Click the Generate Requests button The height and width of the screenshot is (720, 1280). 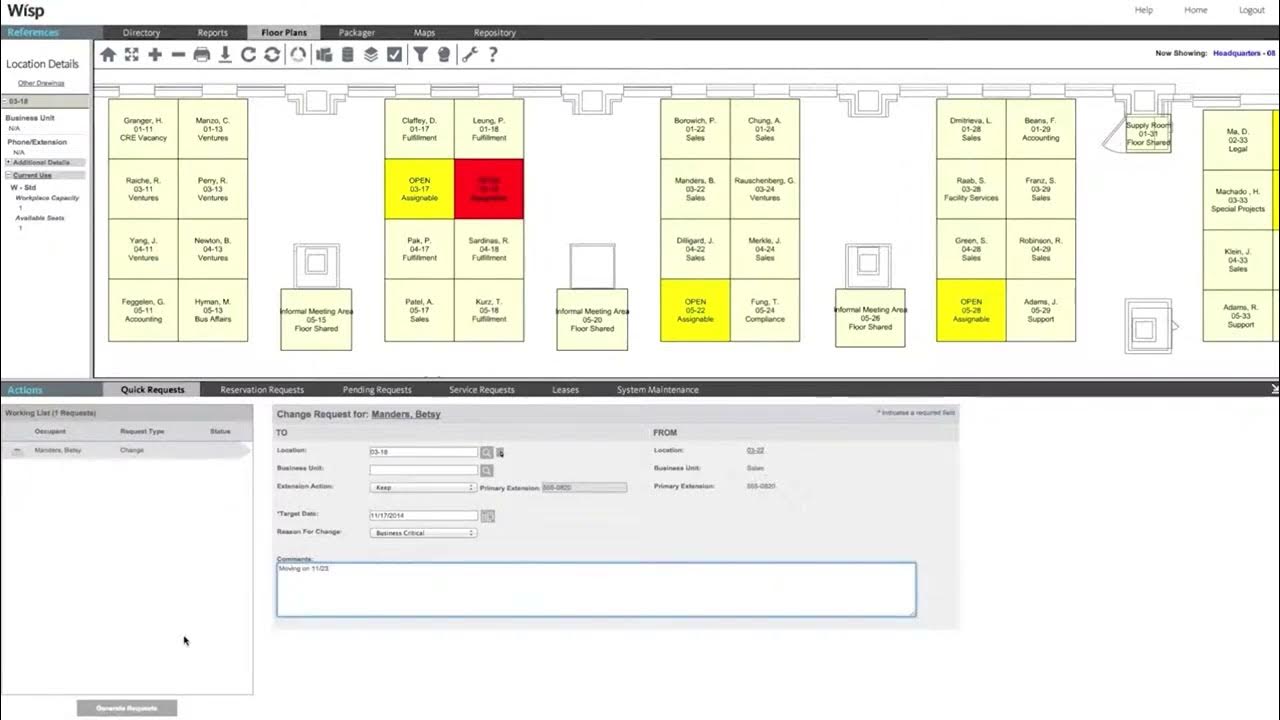coord(127,708)
